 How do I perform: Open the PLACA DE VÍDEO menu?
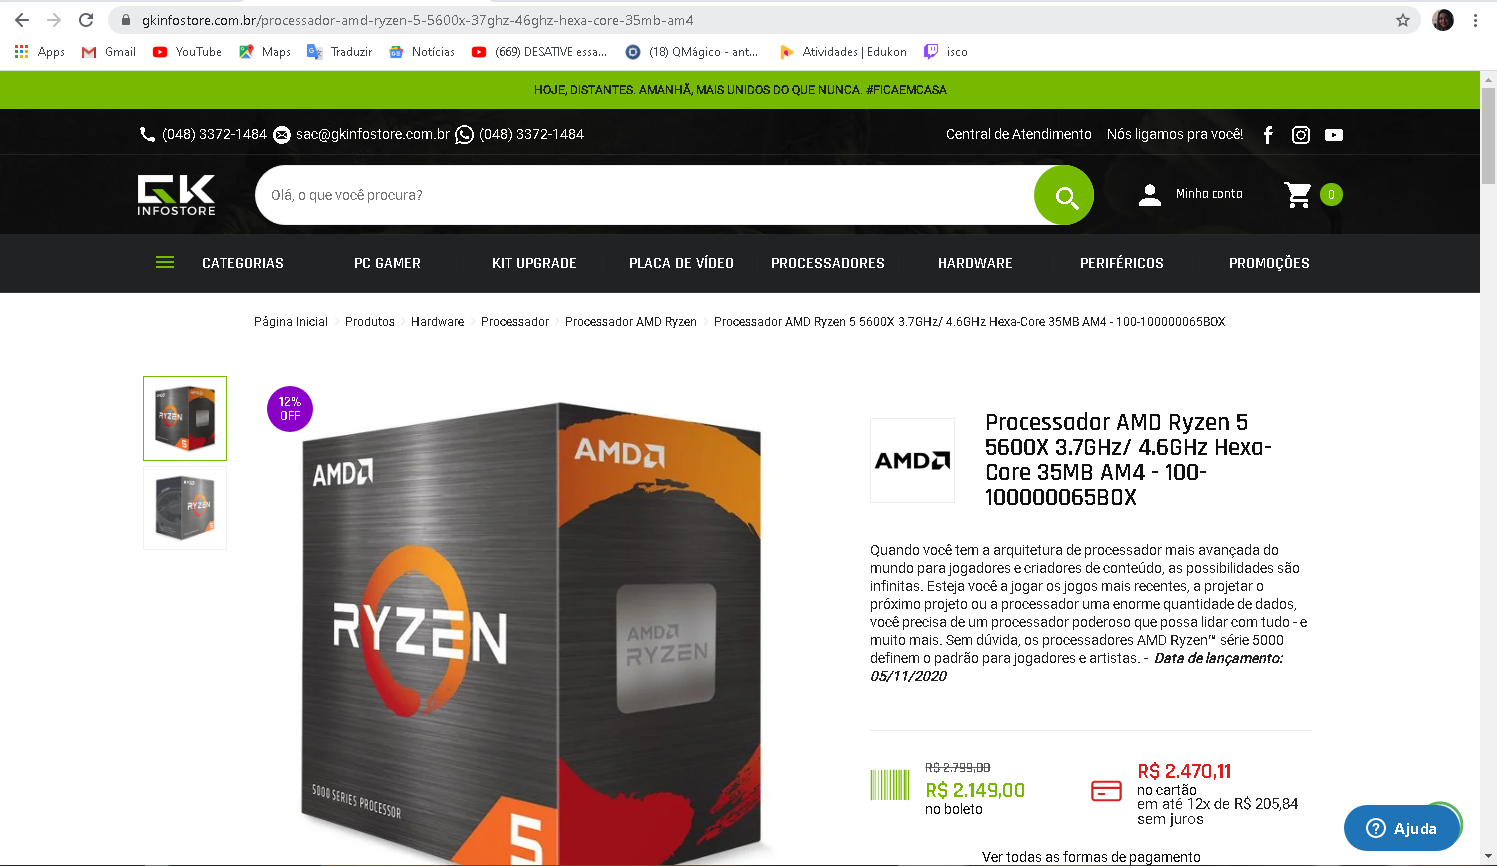681,263
